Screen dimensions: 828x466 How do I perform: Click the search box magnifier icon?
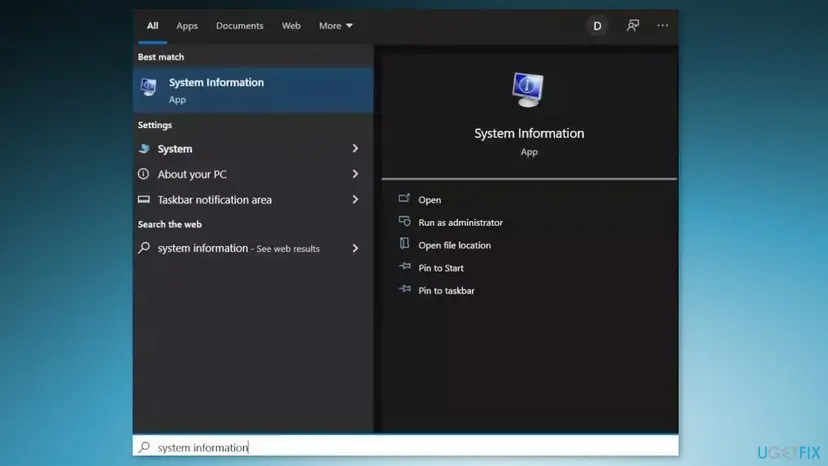click(x=144, y=447)
